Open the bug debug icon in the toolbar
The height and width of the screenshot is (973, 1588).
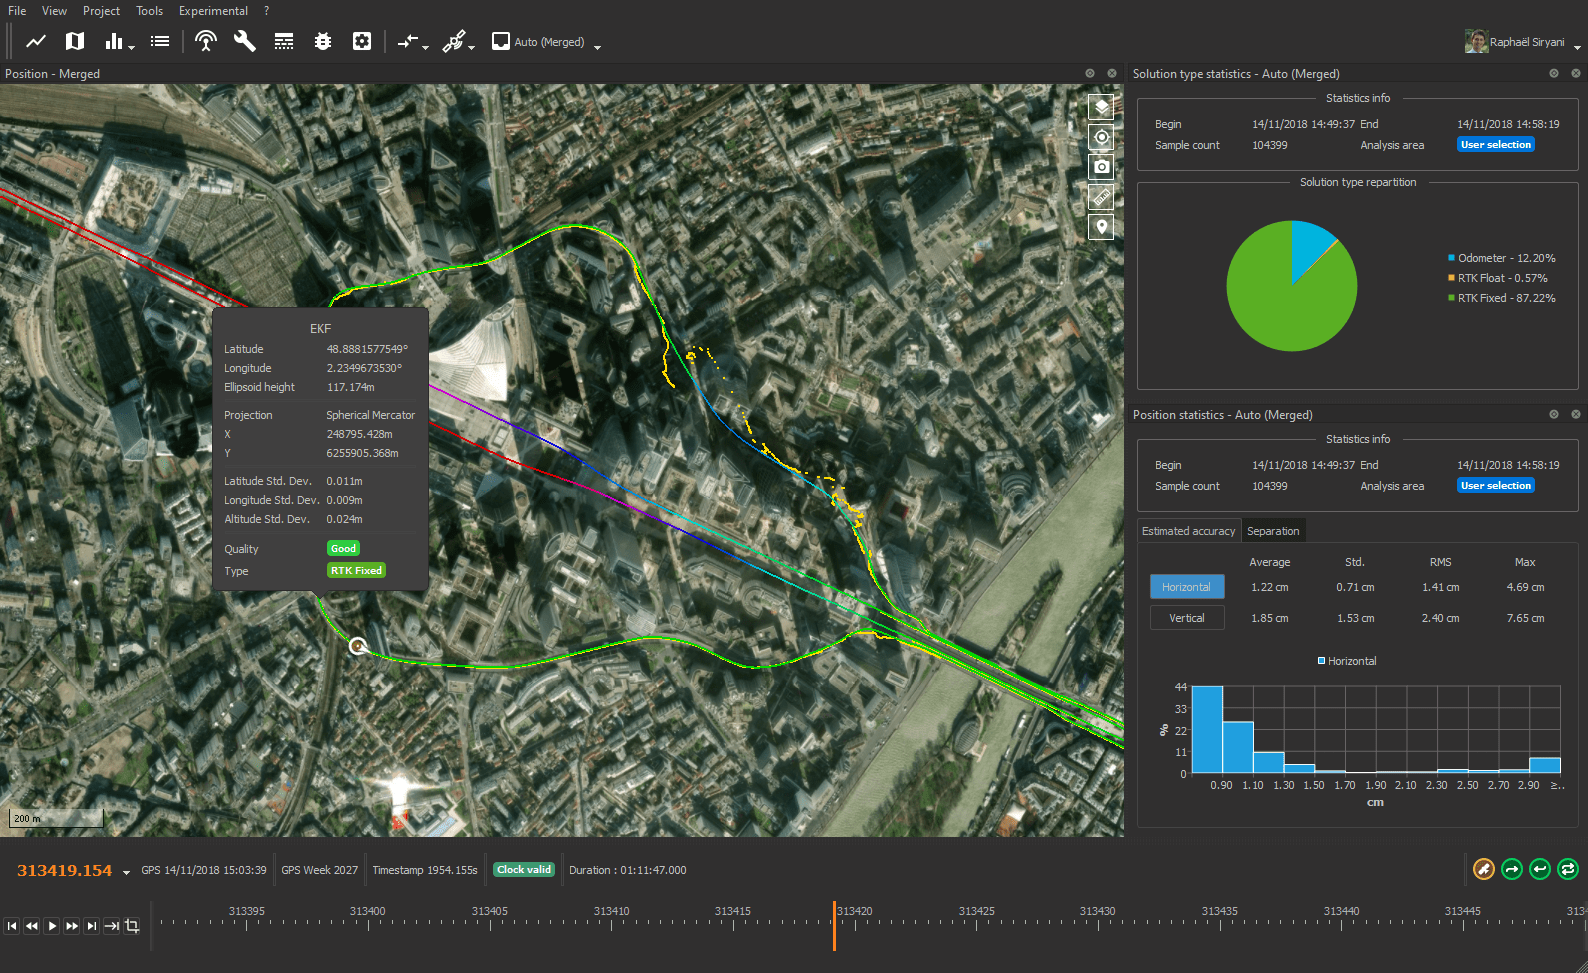click(323, 41)
